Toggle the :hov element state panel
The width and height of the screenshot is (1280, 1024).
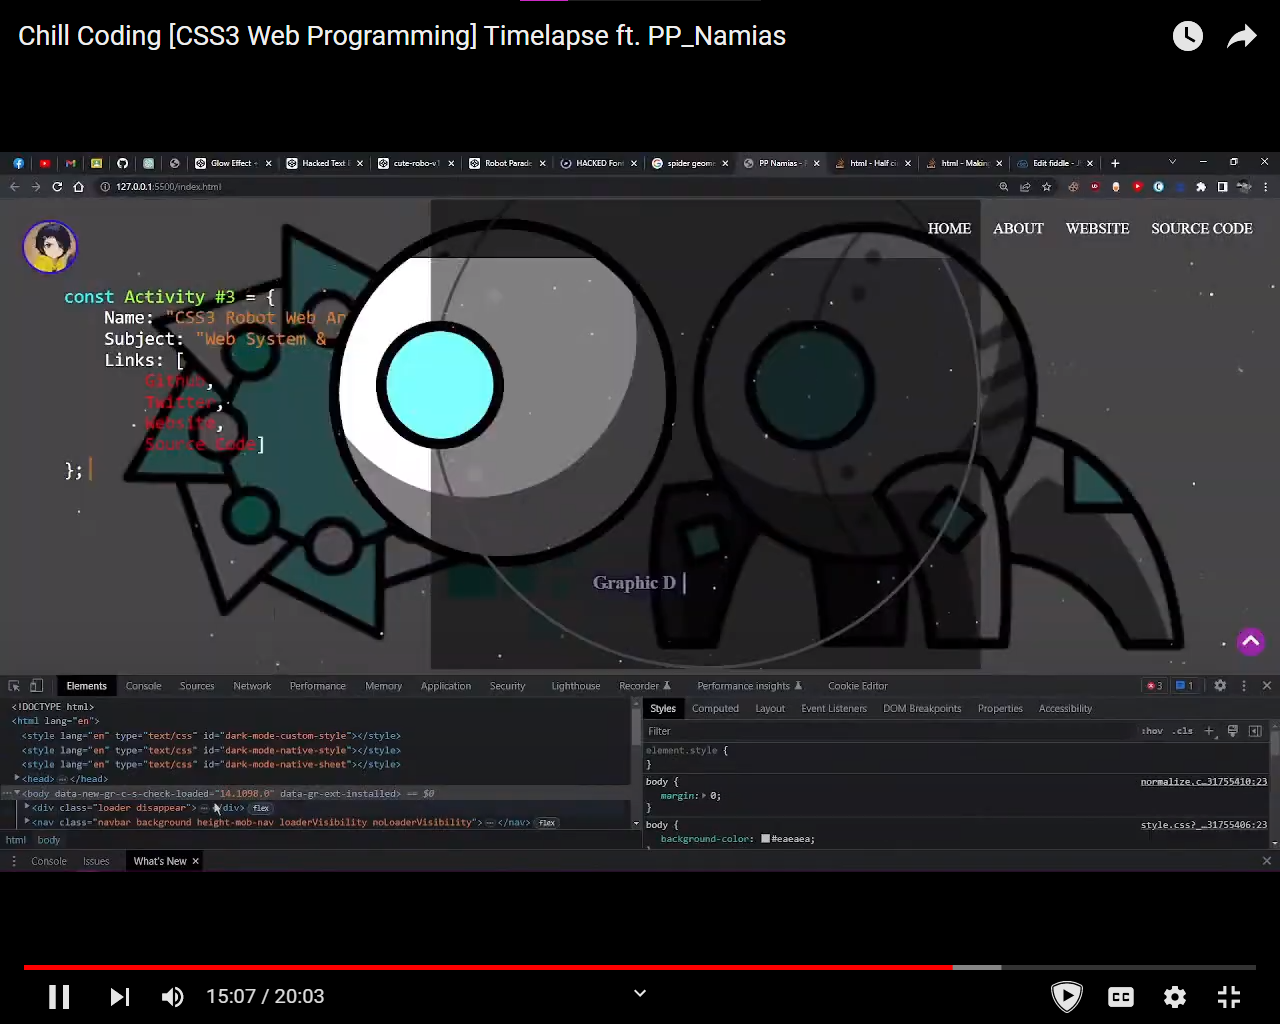tap(1152, 731)
